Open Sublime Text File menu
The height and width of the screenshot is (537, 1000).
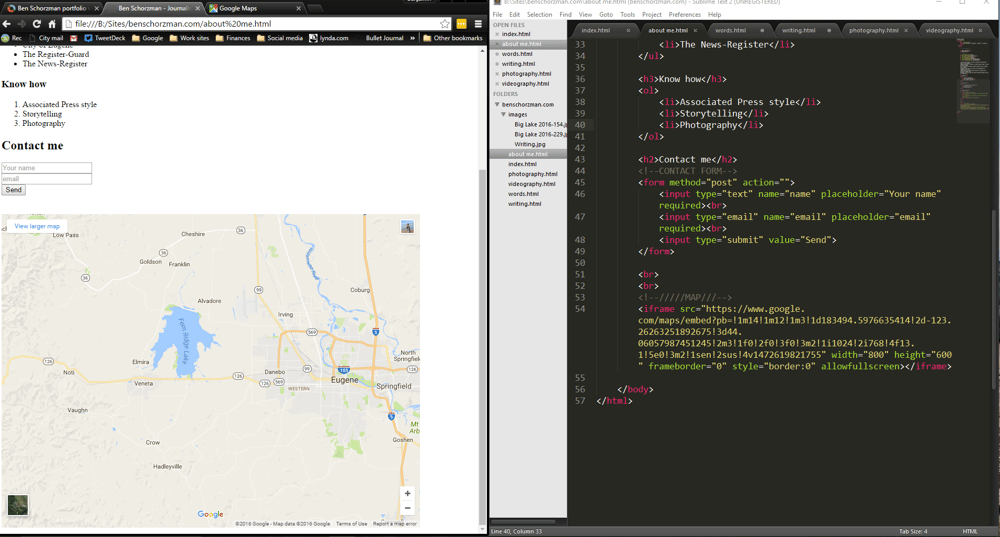tap(497, 14)
